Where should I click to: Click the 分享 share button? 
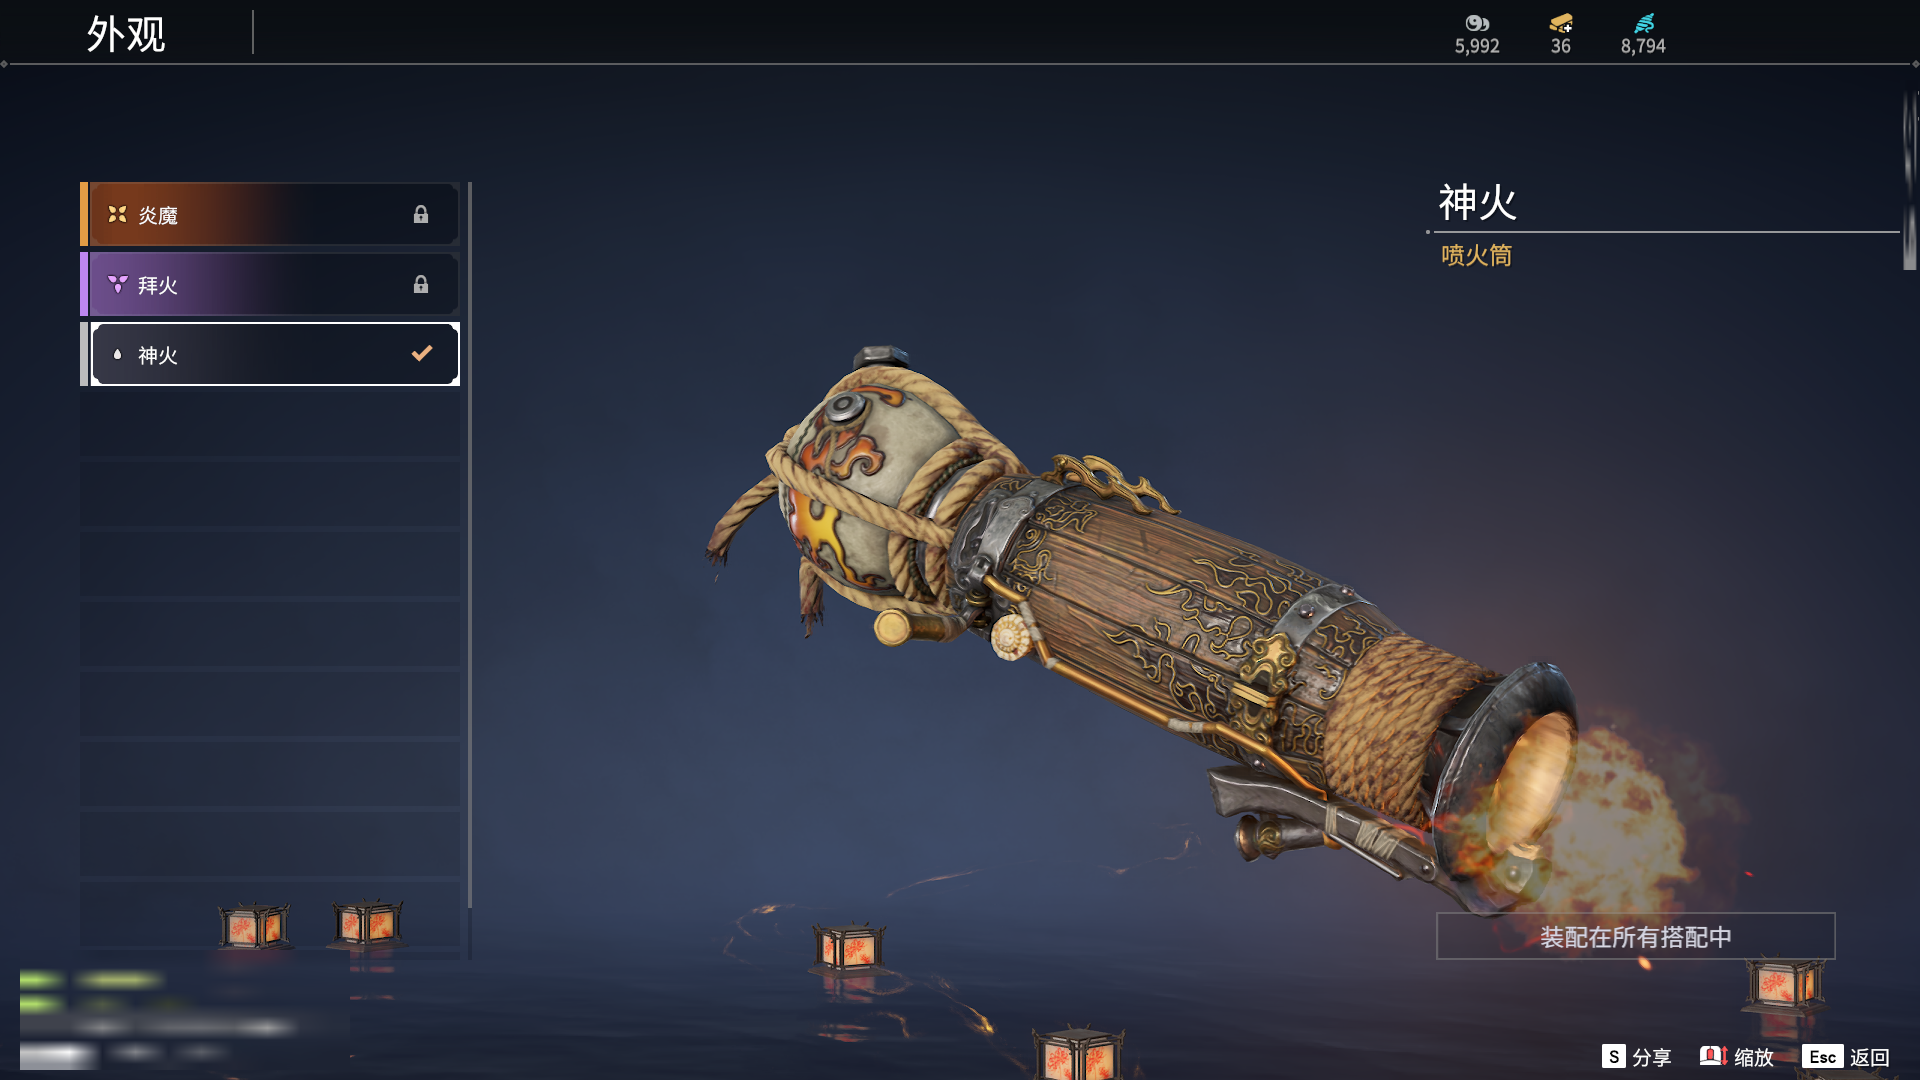pos(1636,1057)
